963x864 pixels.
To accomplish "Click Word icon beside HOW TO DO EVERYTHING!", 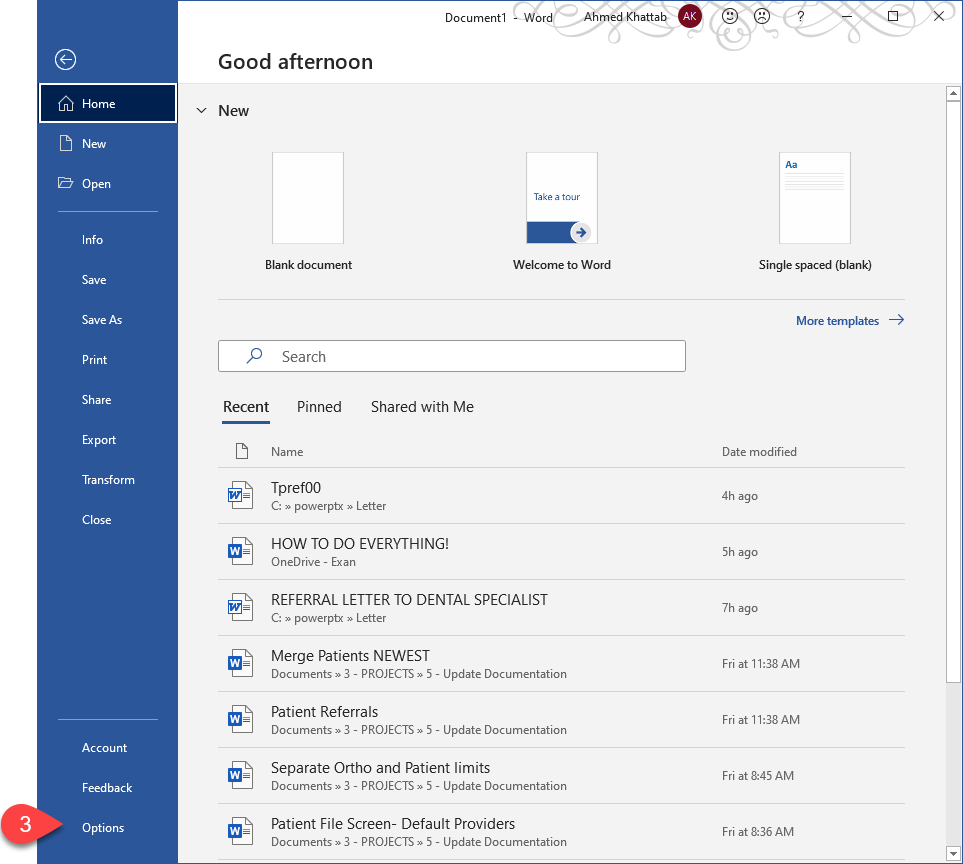I will coord(240,551).
